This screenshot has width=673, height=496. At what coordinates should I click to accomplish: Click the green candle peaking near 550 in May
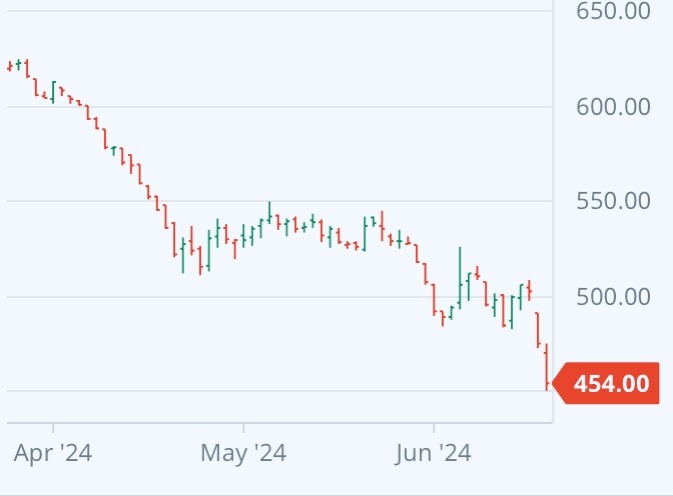[269, 212]
